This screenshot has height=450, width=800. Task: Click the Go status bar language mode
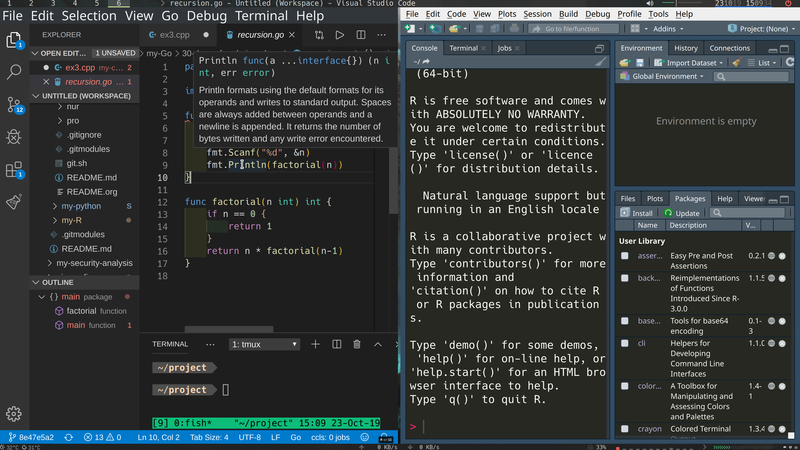pos(295,437)
